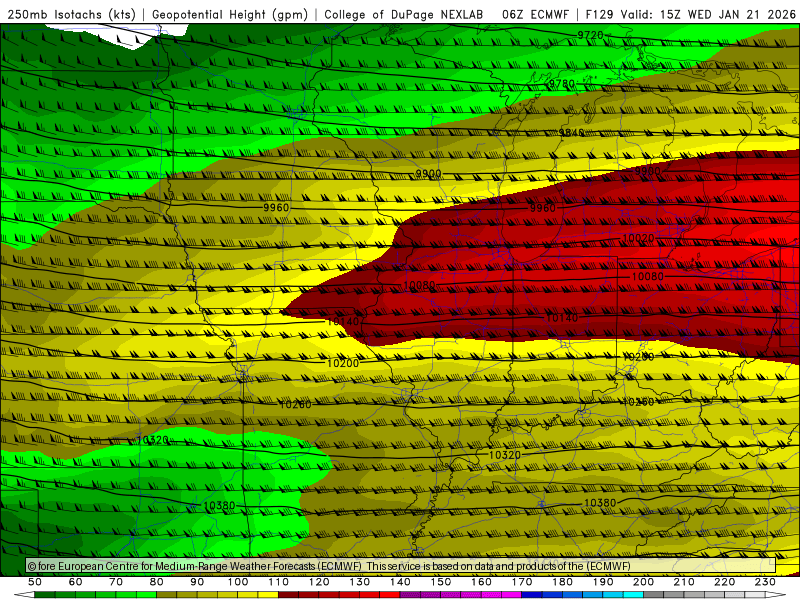Click the ECMWF copyright notice banner
The height and width of the screenshot is (600, 800).
[x=401, y=566]
